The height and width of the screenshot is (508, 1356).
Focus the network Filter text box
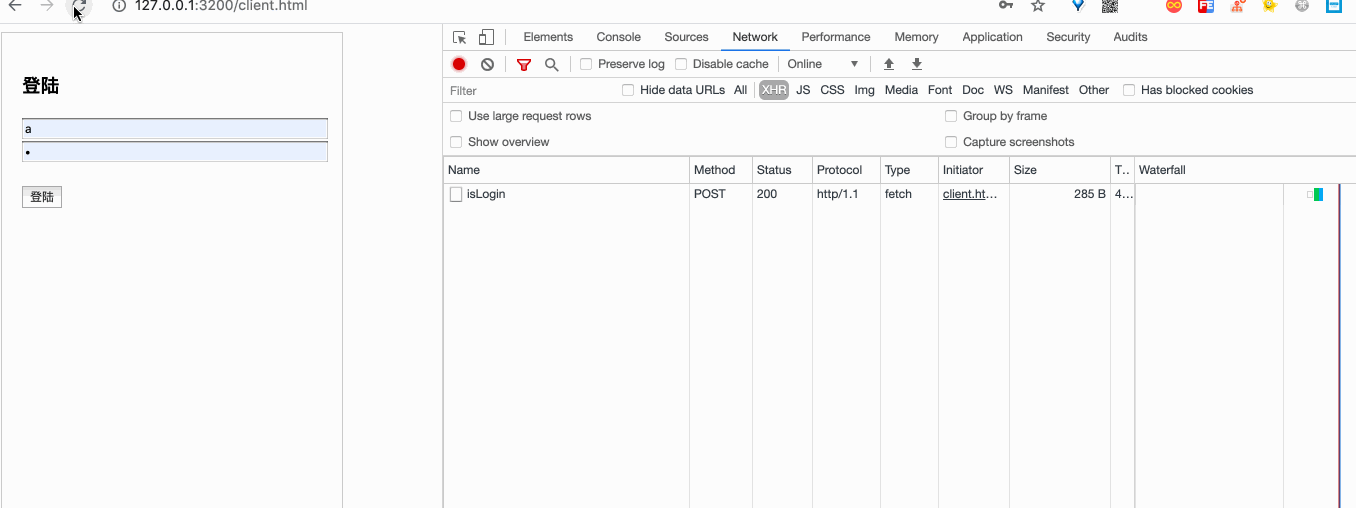coord(530,90)
